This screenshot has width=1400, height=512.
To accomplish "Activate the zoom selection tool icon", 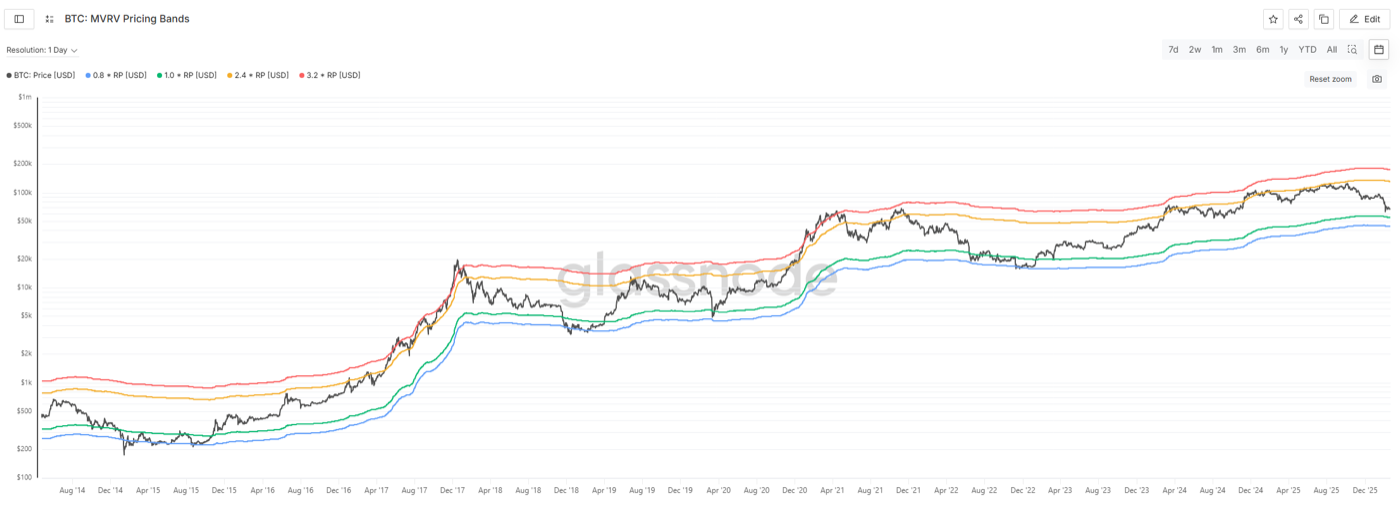I will click(1352, 49).
